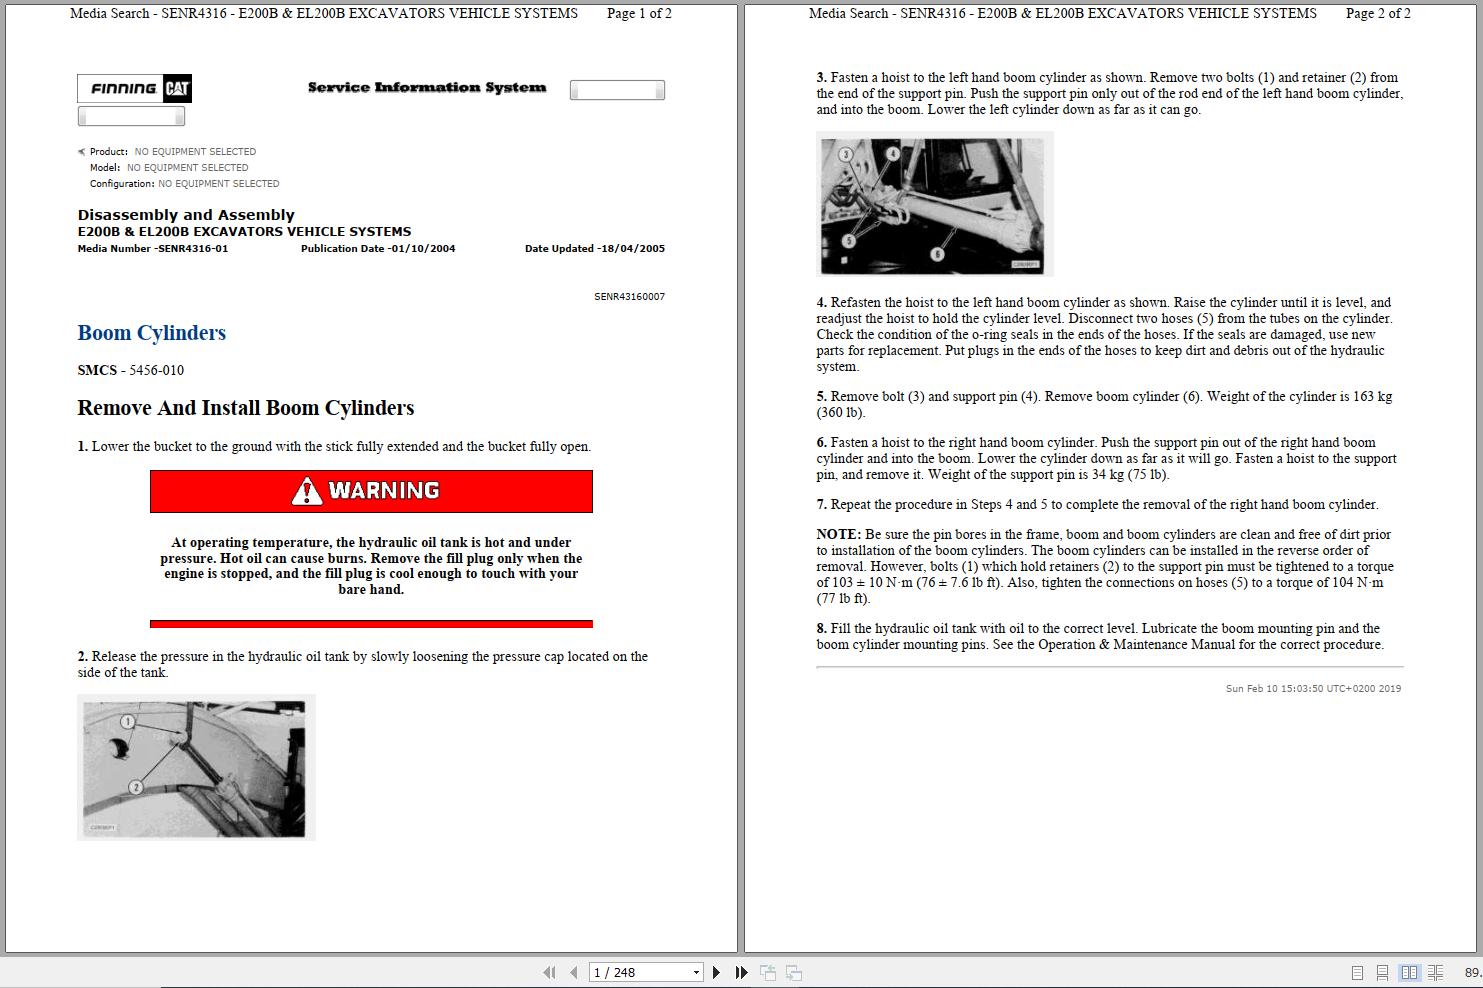Jump to the first page
This screenshot has height=988, width=1483.
point(549,971)
